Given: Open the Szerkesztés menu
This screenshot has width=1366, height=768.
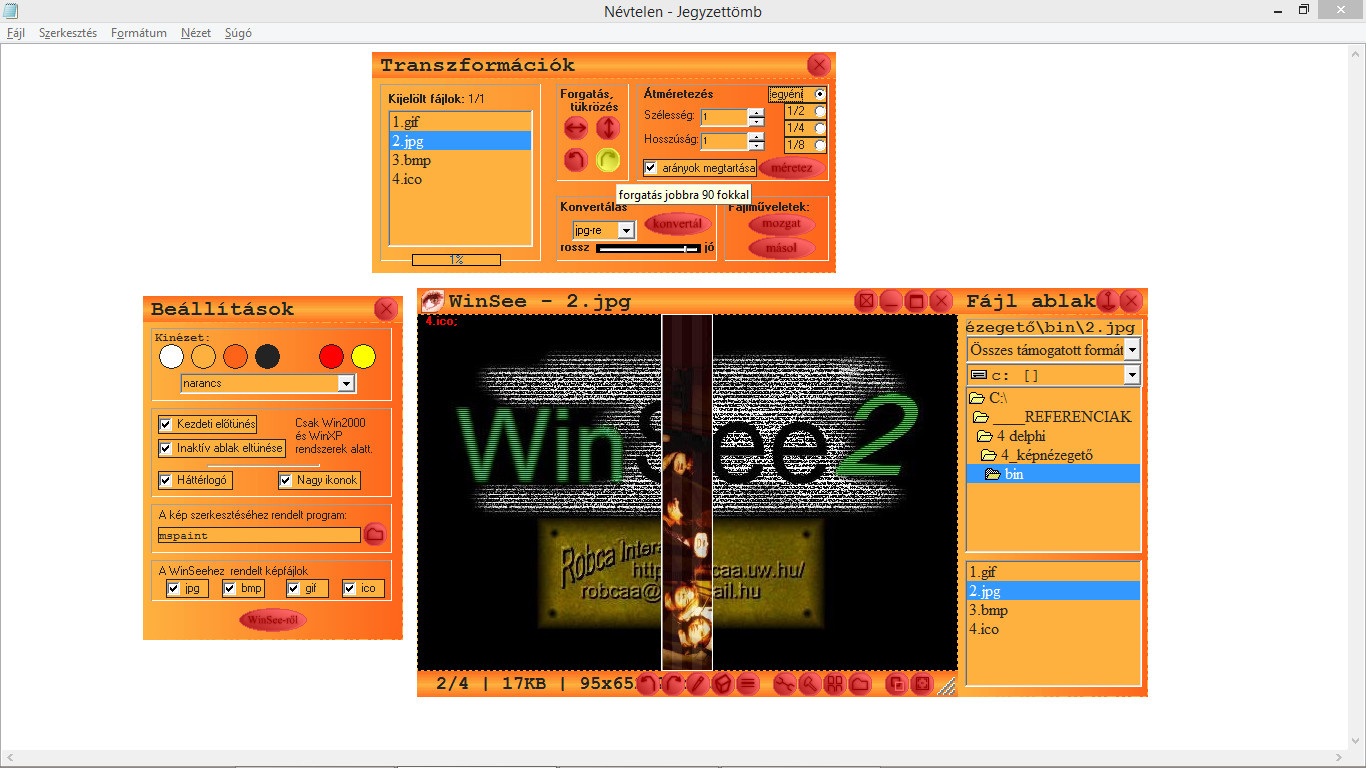Looking at the screenshot, I should coord(68,33).
